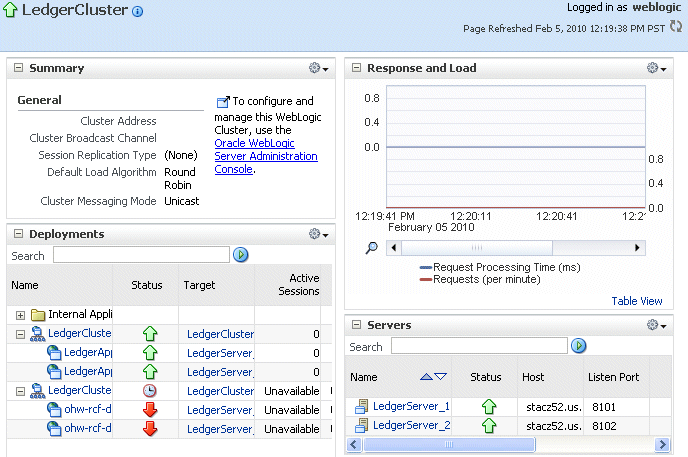This screenshot has width=688, height=457.
Task: Click the LedgerCluster info icon in header
Action: point(137,11)
